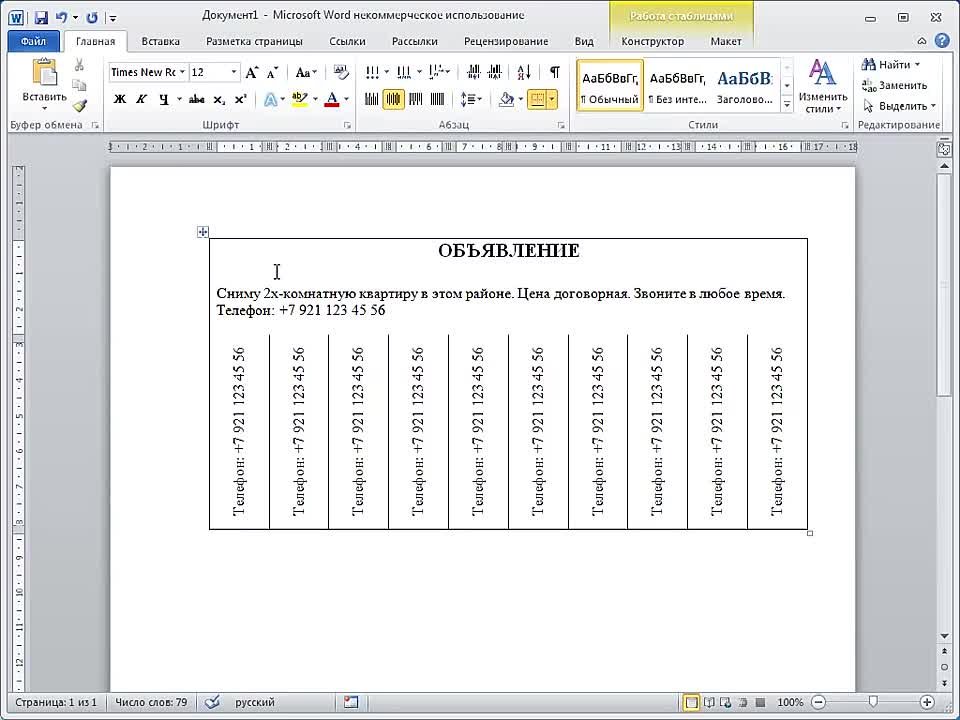
Task: Open the Файл tab
Action: point(34,42)
